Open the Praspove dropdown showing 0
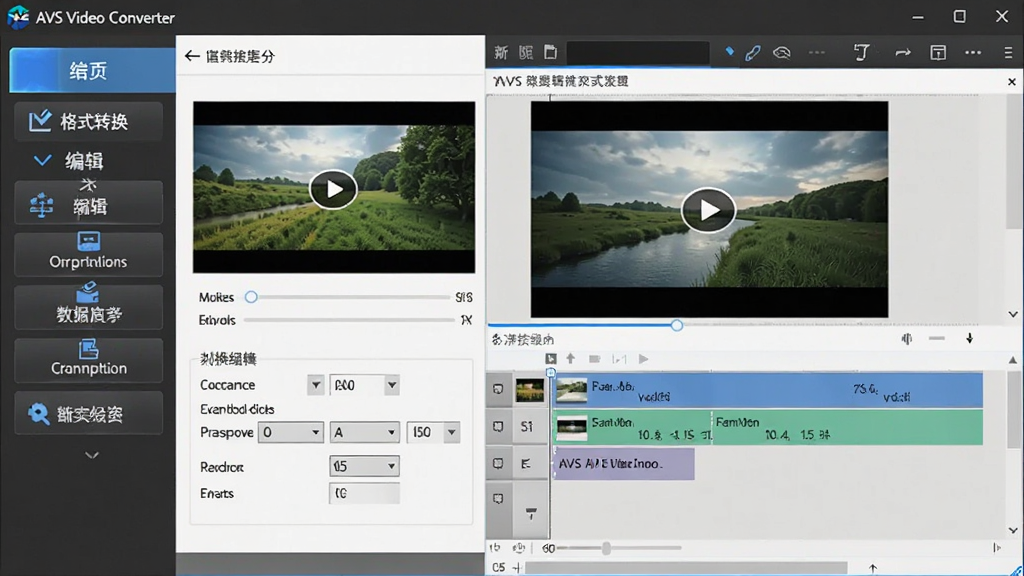The width and height of the screenshot is (1024, 576). [x=291, y=432]
